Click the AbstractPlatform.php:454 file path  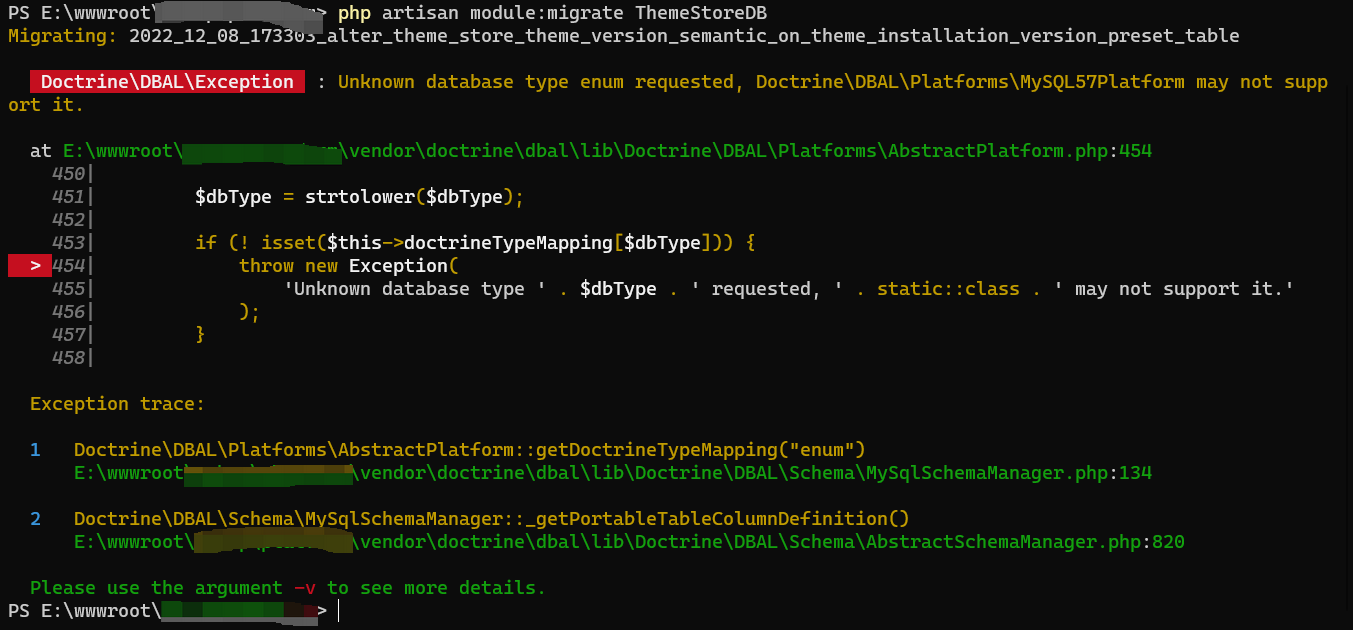pyautogui.click(x=607, y=151)
